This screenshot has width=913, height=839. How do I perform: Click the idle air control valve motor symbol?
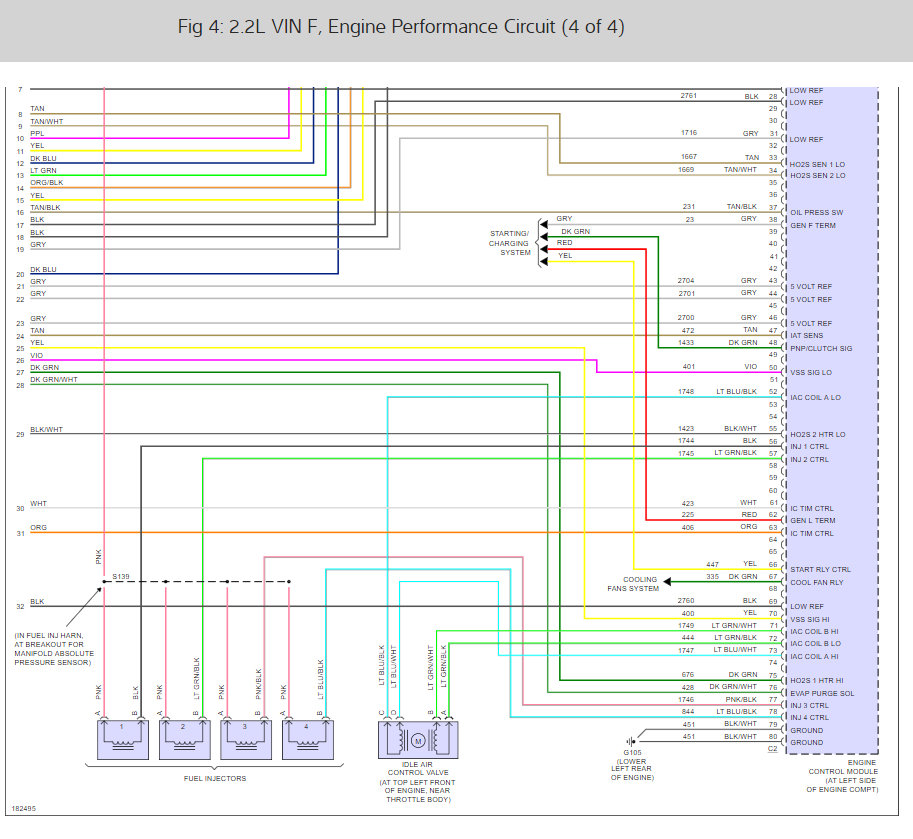coord(418,740)
